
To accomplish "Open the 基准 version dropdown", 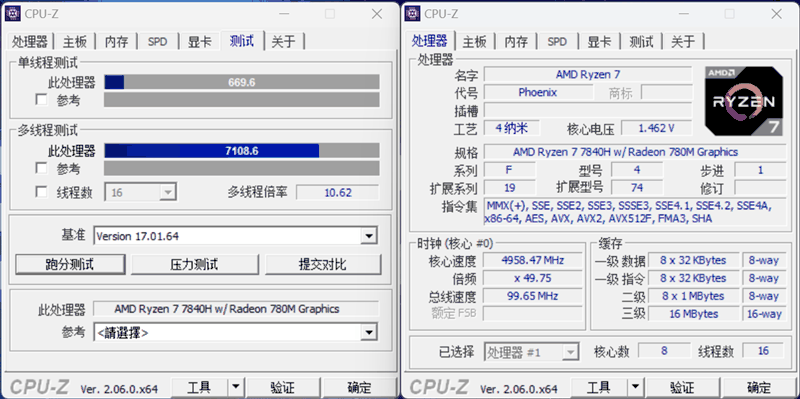I will pos(368,236).
